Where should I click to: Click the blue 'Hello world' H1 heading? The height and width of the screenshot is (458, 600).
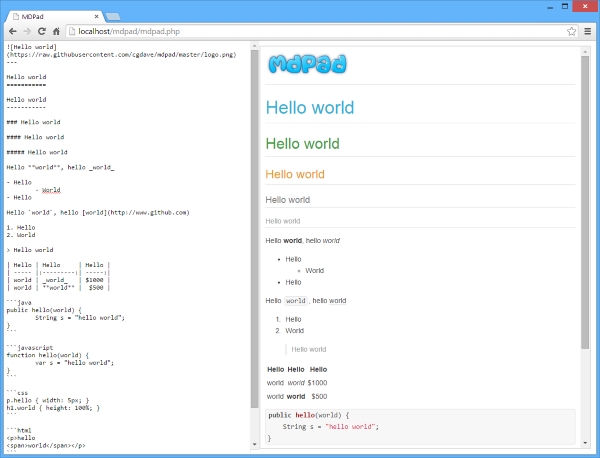coord(310,108)
